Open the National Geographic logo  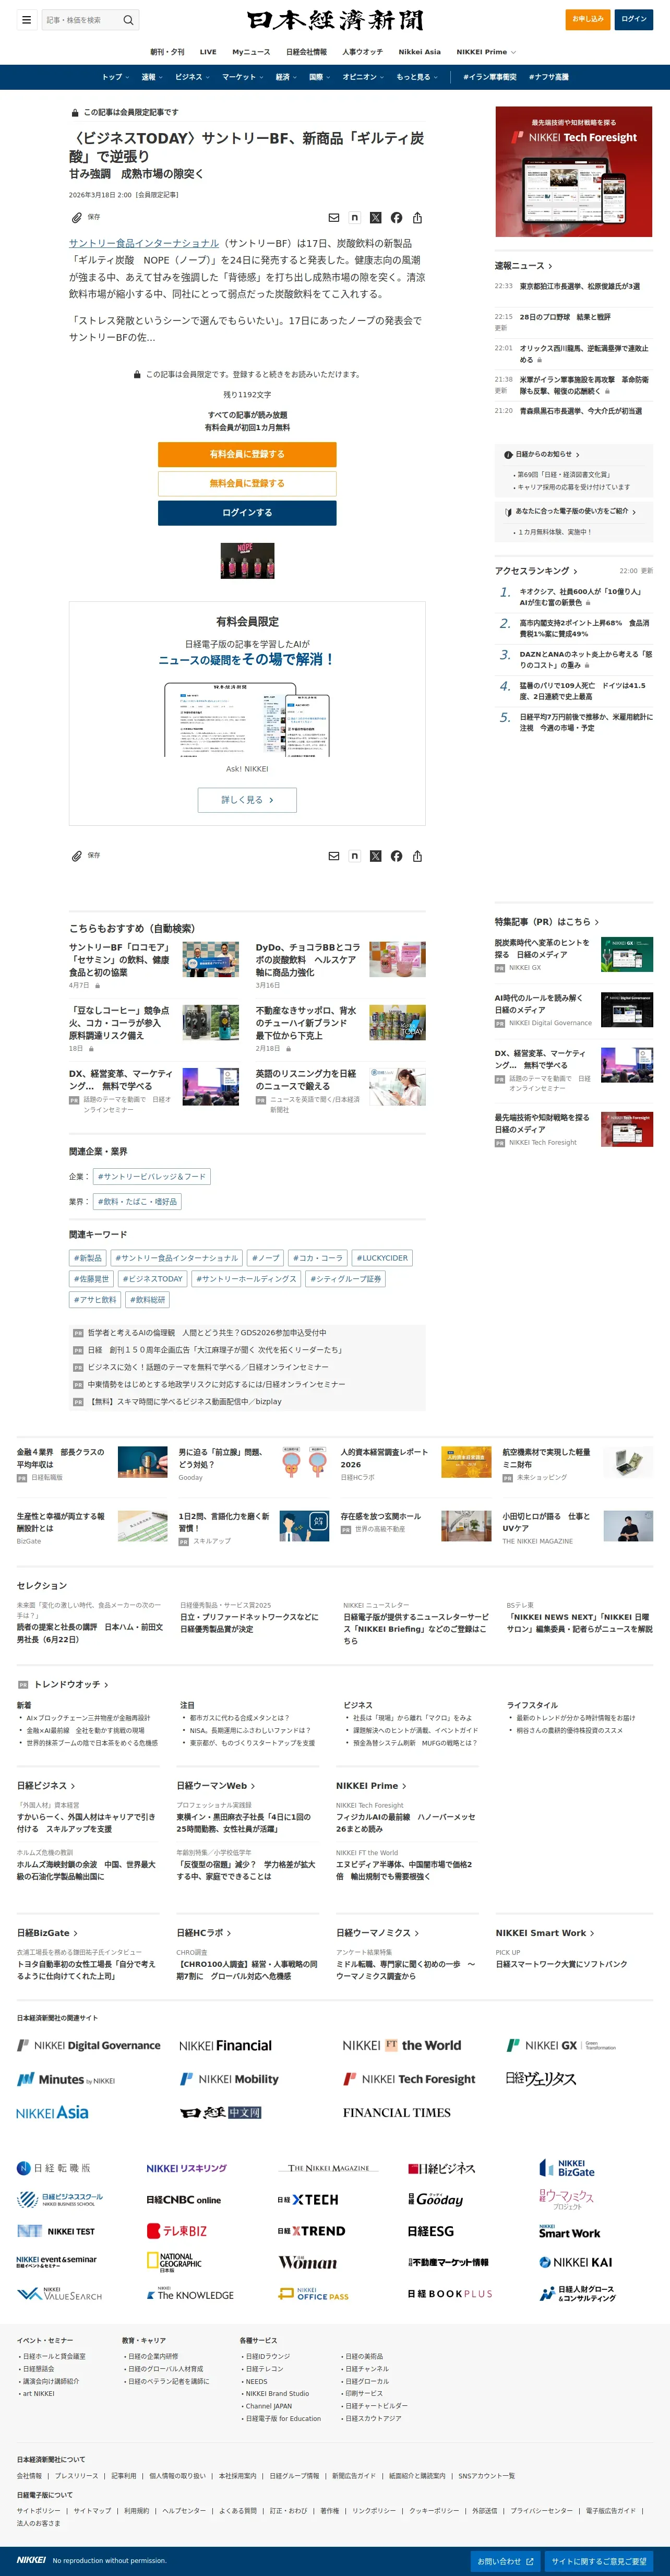pyautogui.click(x=174, y=2263)
